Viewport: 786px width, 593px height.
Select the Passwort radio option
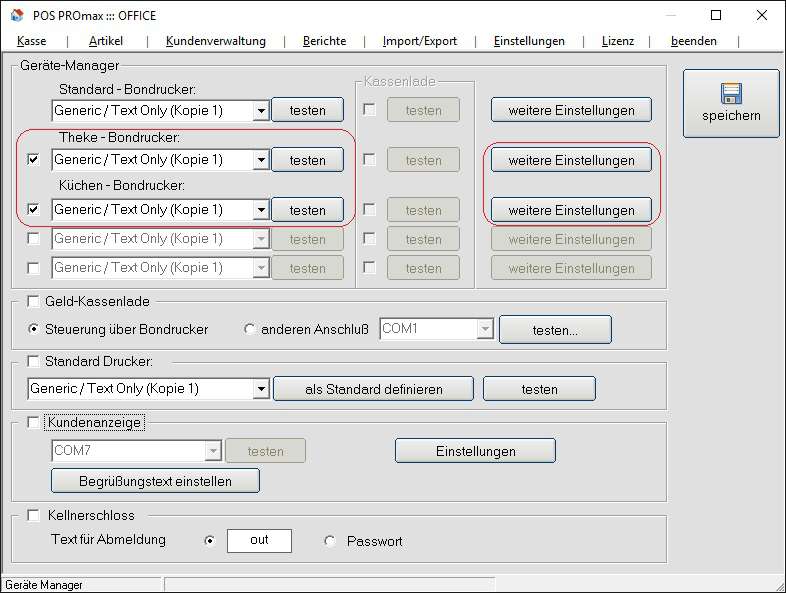(329, 541)
